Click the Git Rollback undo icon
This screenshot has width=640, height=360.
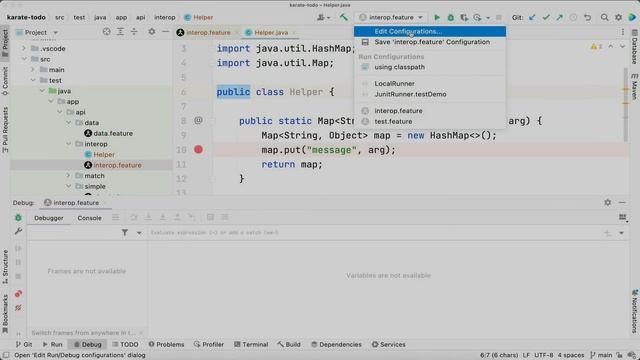(x=587, y=18)
